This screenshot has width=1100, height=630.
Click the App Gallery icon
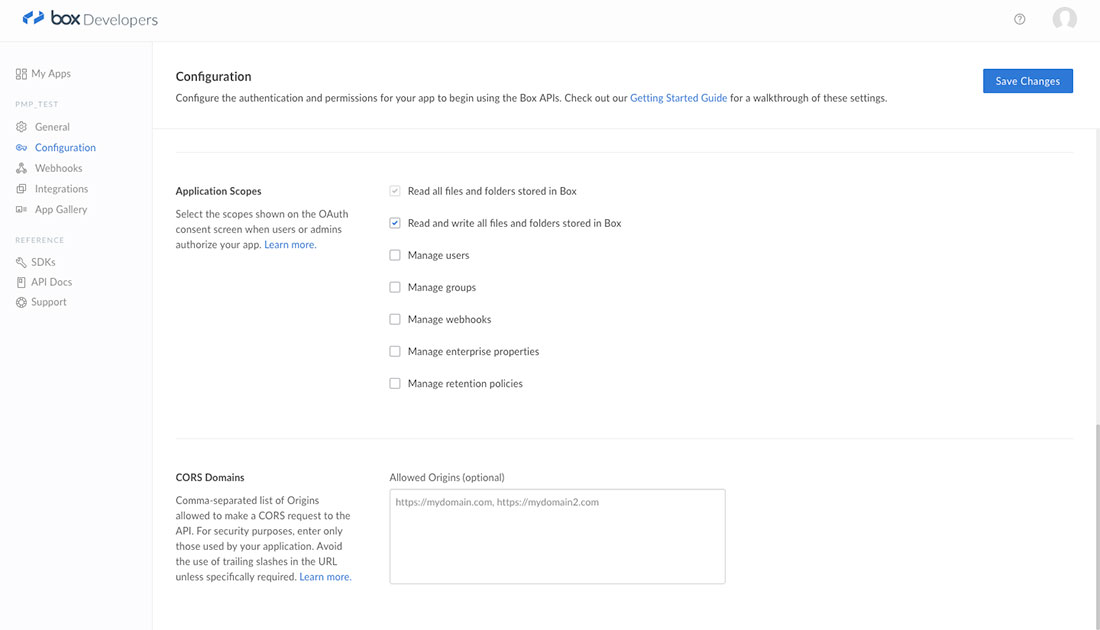[21, 210]
